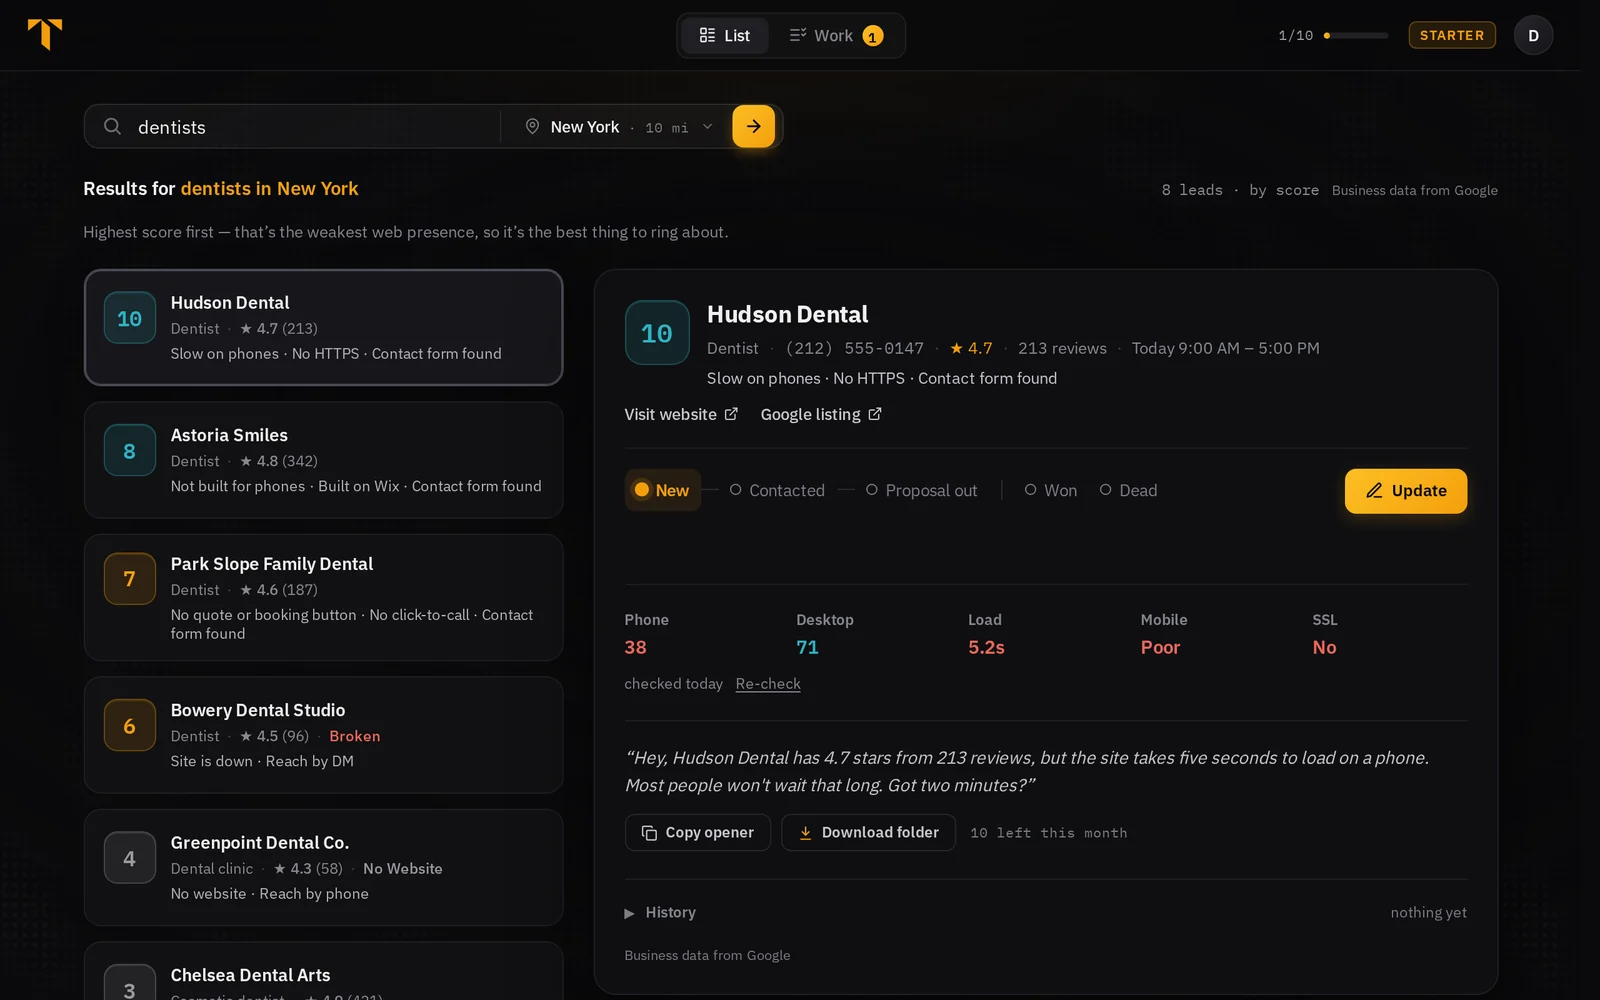
Task: Click score badge 4 on Greenpoint Dental
Action: (130, 858)
